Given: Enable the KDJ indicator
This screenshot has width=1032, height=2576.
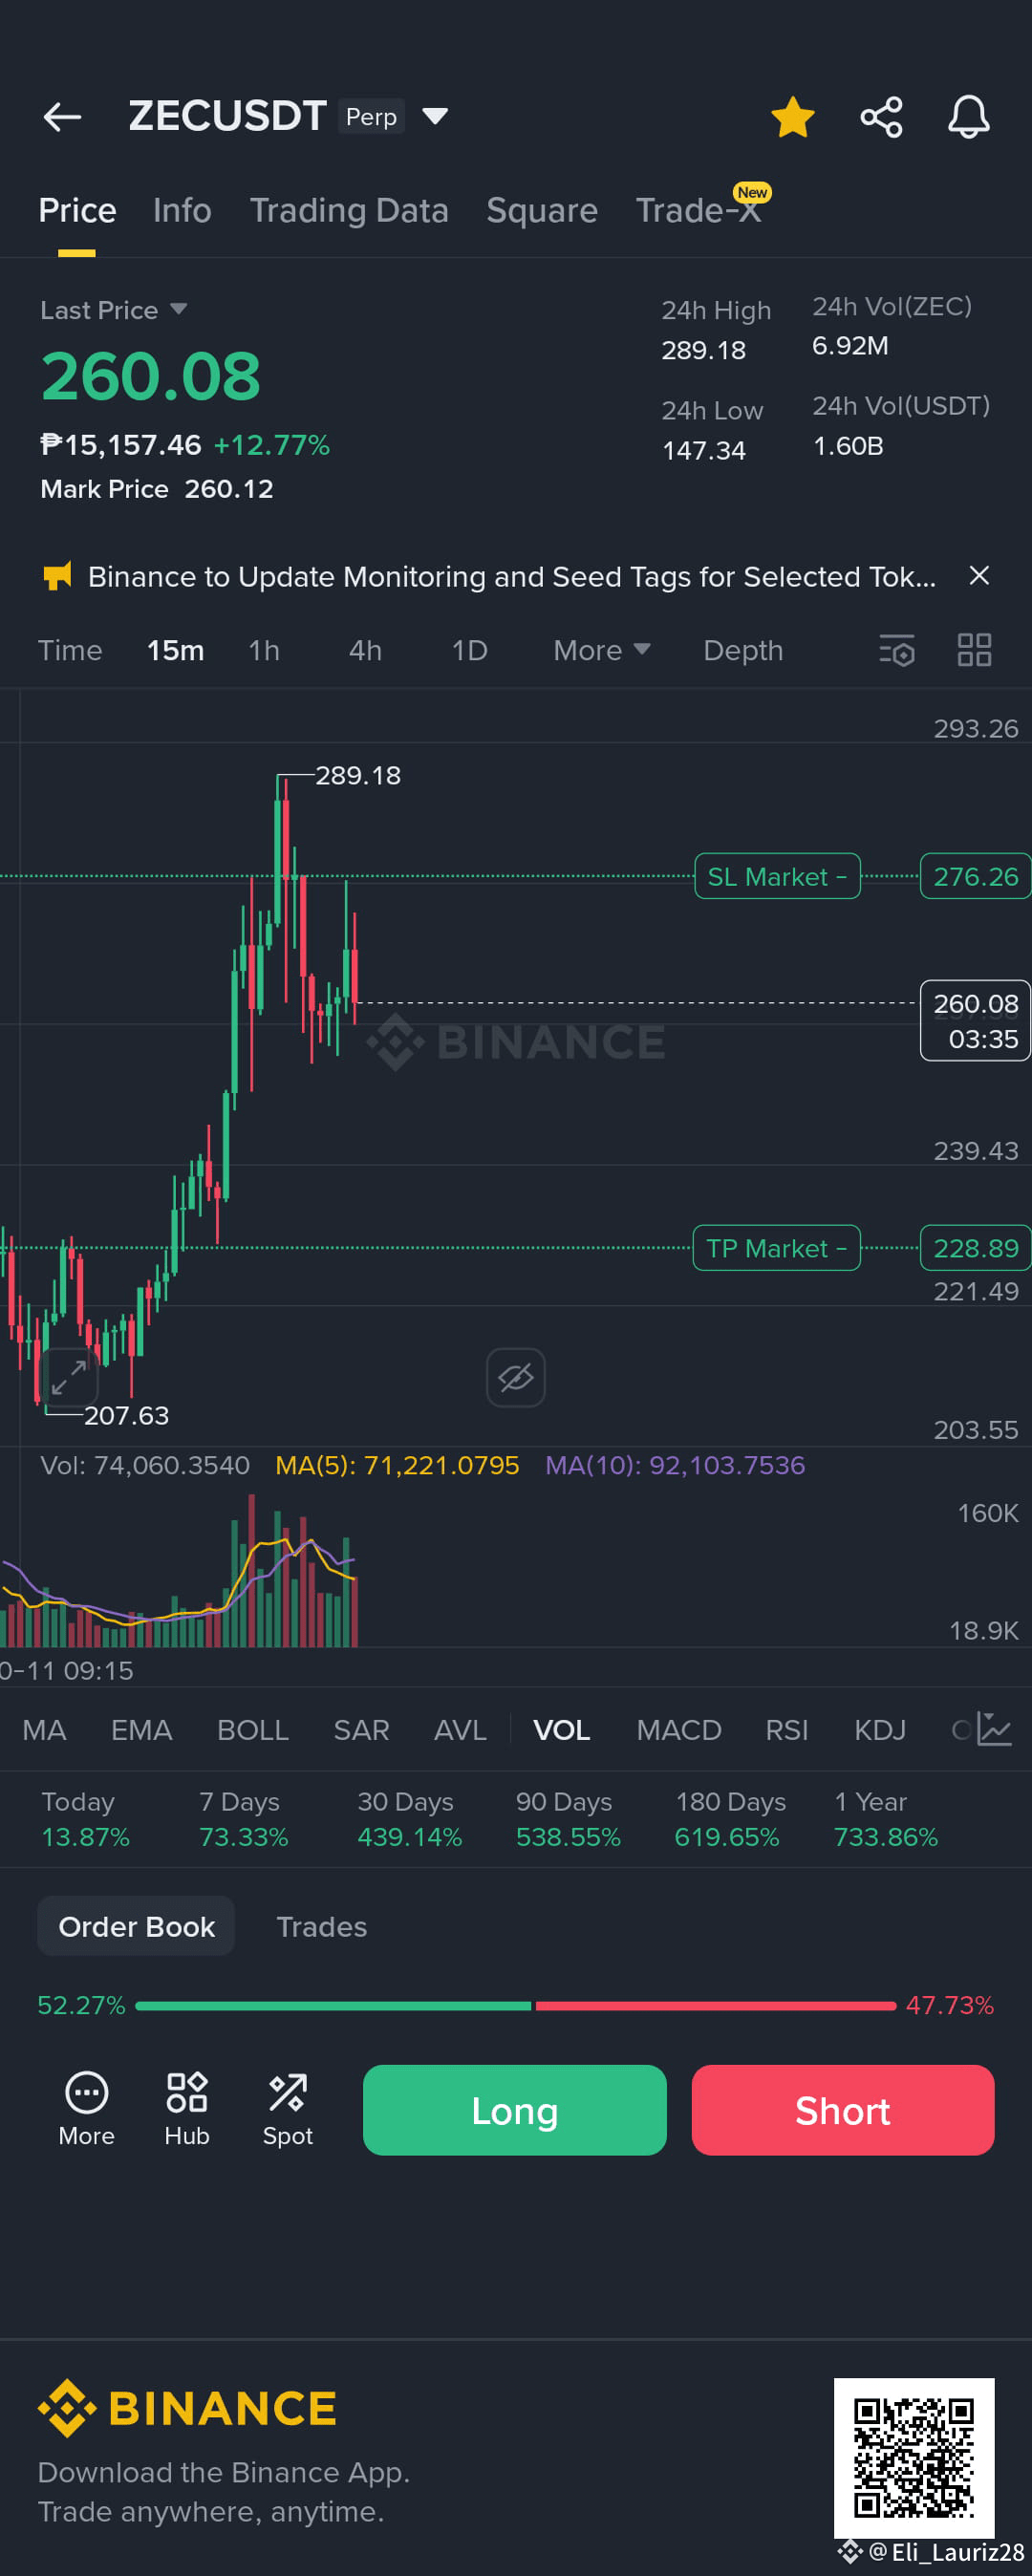Looking at the screenshot, I should [880, 1730].
